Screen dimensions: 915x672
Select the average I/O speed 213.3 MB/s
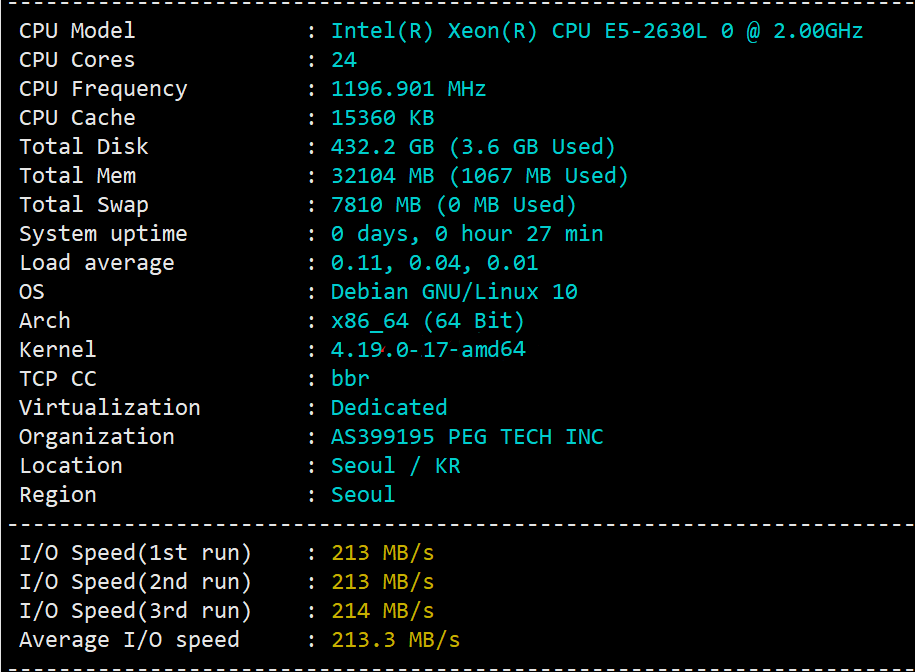coord(396,640)
